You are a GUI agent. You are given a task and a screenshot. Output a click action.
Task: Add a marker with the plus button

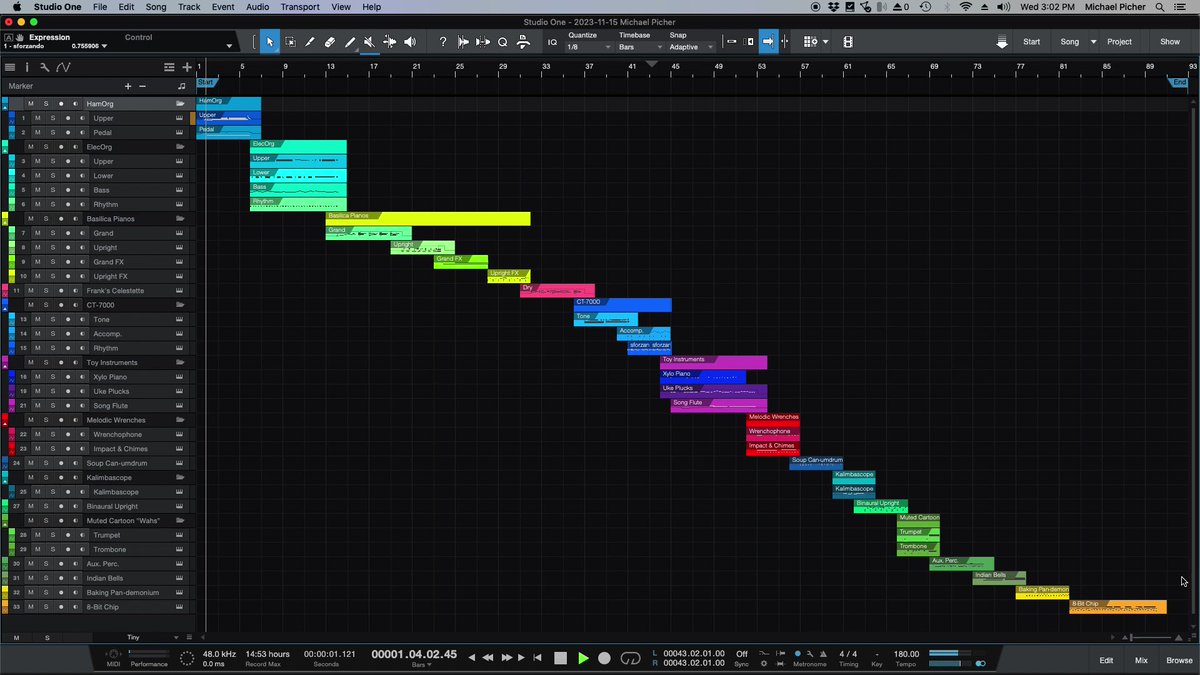point(128,86)
